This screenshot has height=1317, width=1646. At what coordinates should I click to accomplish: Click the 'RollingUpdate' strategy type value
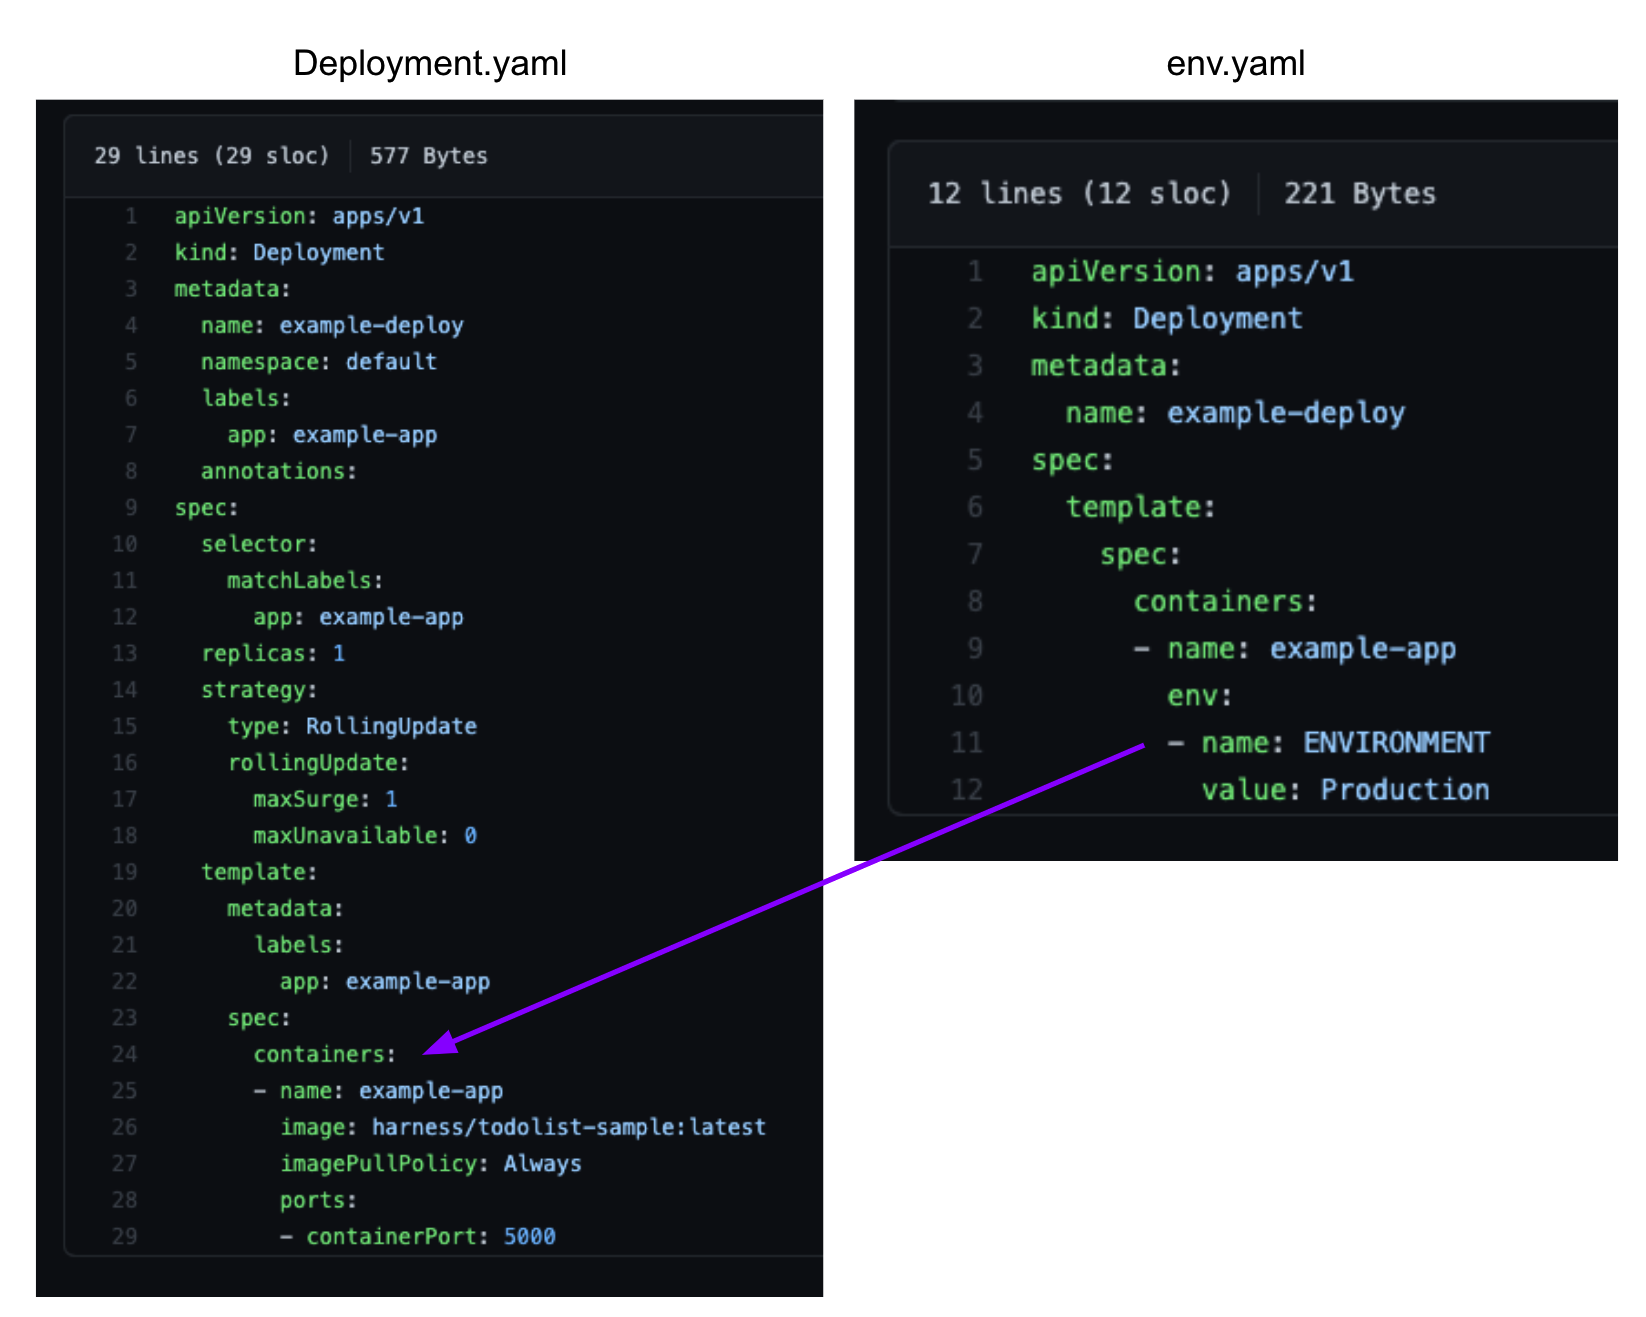[391, 726]
